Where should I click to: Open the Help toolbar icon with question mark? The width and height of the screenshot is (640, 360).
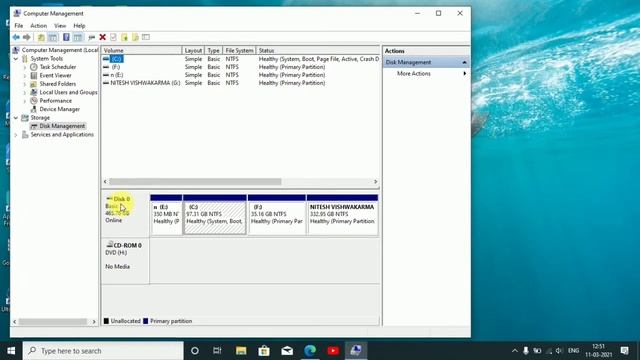[x=66, y=37]
